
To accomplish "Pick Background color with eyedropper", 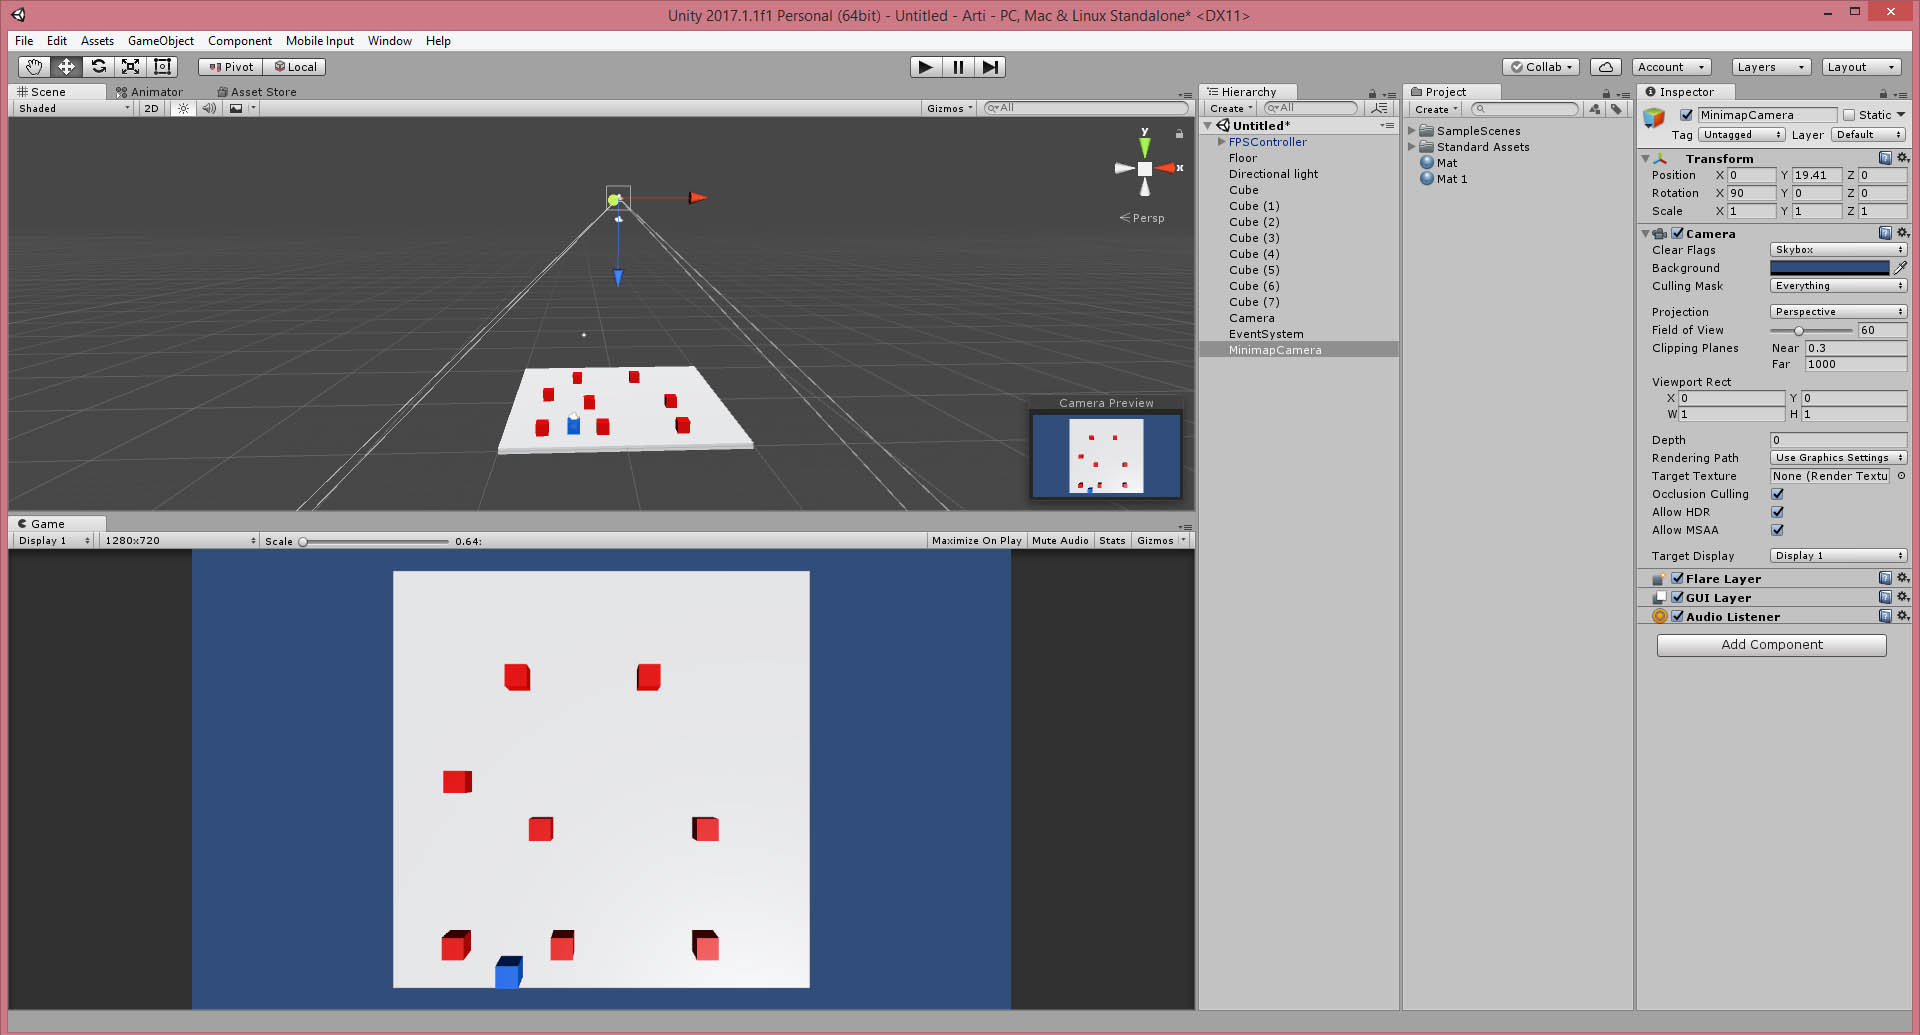I will [x=1900, y=268].
